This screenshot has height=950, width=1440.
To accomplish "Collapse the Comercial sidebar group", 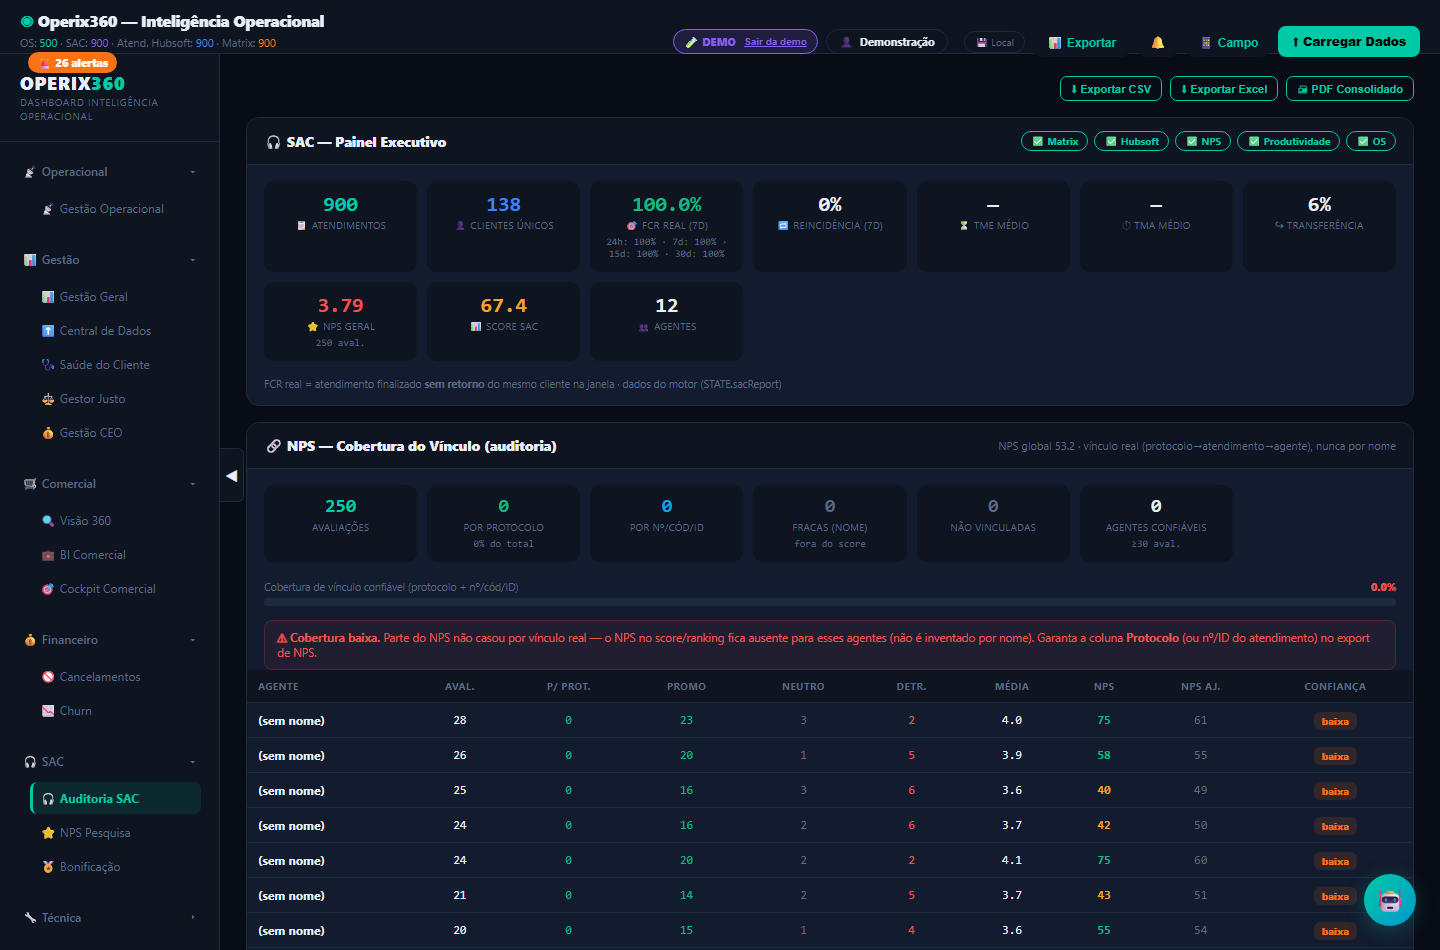I will pyautogui.click(x=110, y=484).
